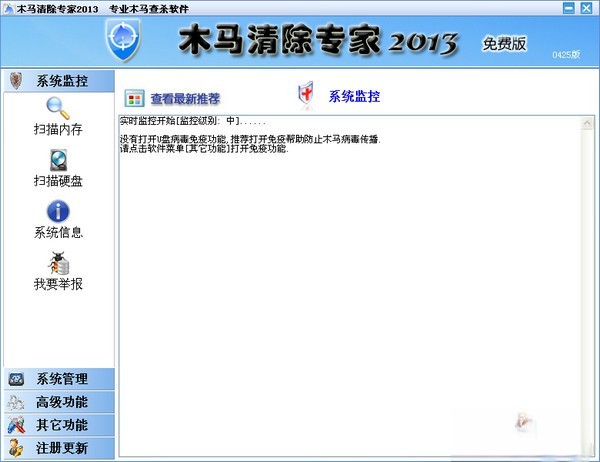The width and height of the screenshot is (600, 462).
Task: Select the 我要举报 label
Action: pyautogui.click(x=58, y=284)
